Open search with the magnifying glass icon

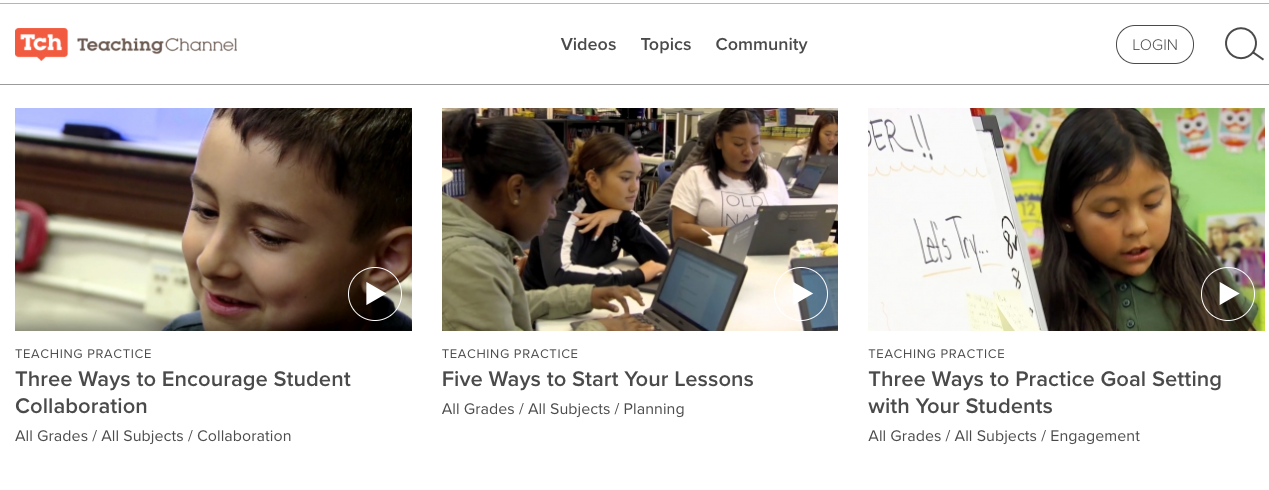pyautogui.click(x=1244, y=44)
